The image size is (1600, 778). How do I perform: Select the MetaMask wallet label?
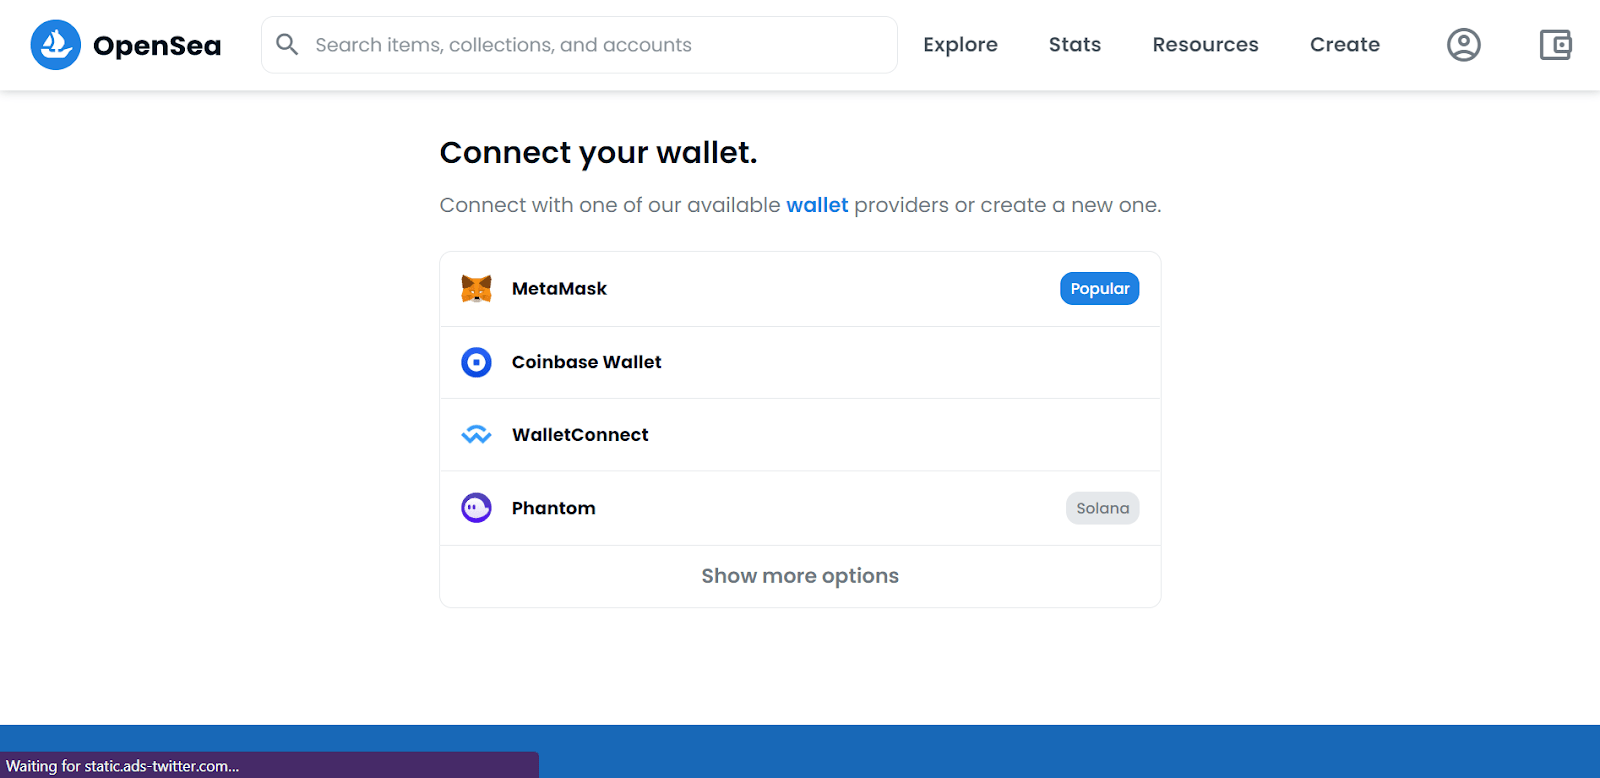(559, 289)
